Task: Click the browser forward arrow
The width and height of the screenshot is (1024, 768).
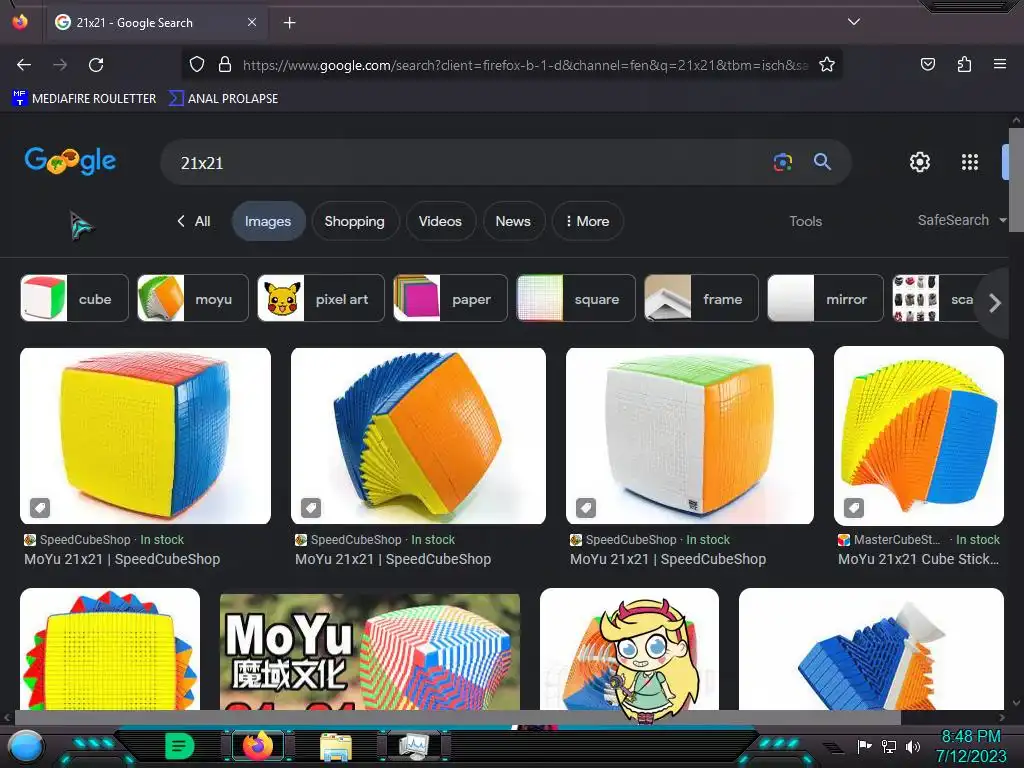Action: 60,65
